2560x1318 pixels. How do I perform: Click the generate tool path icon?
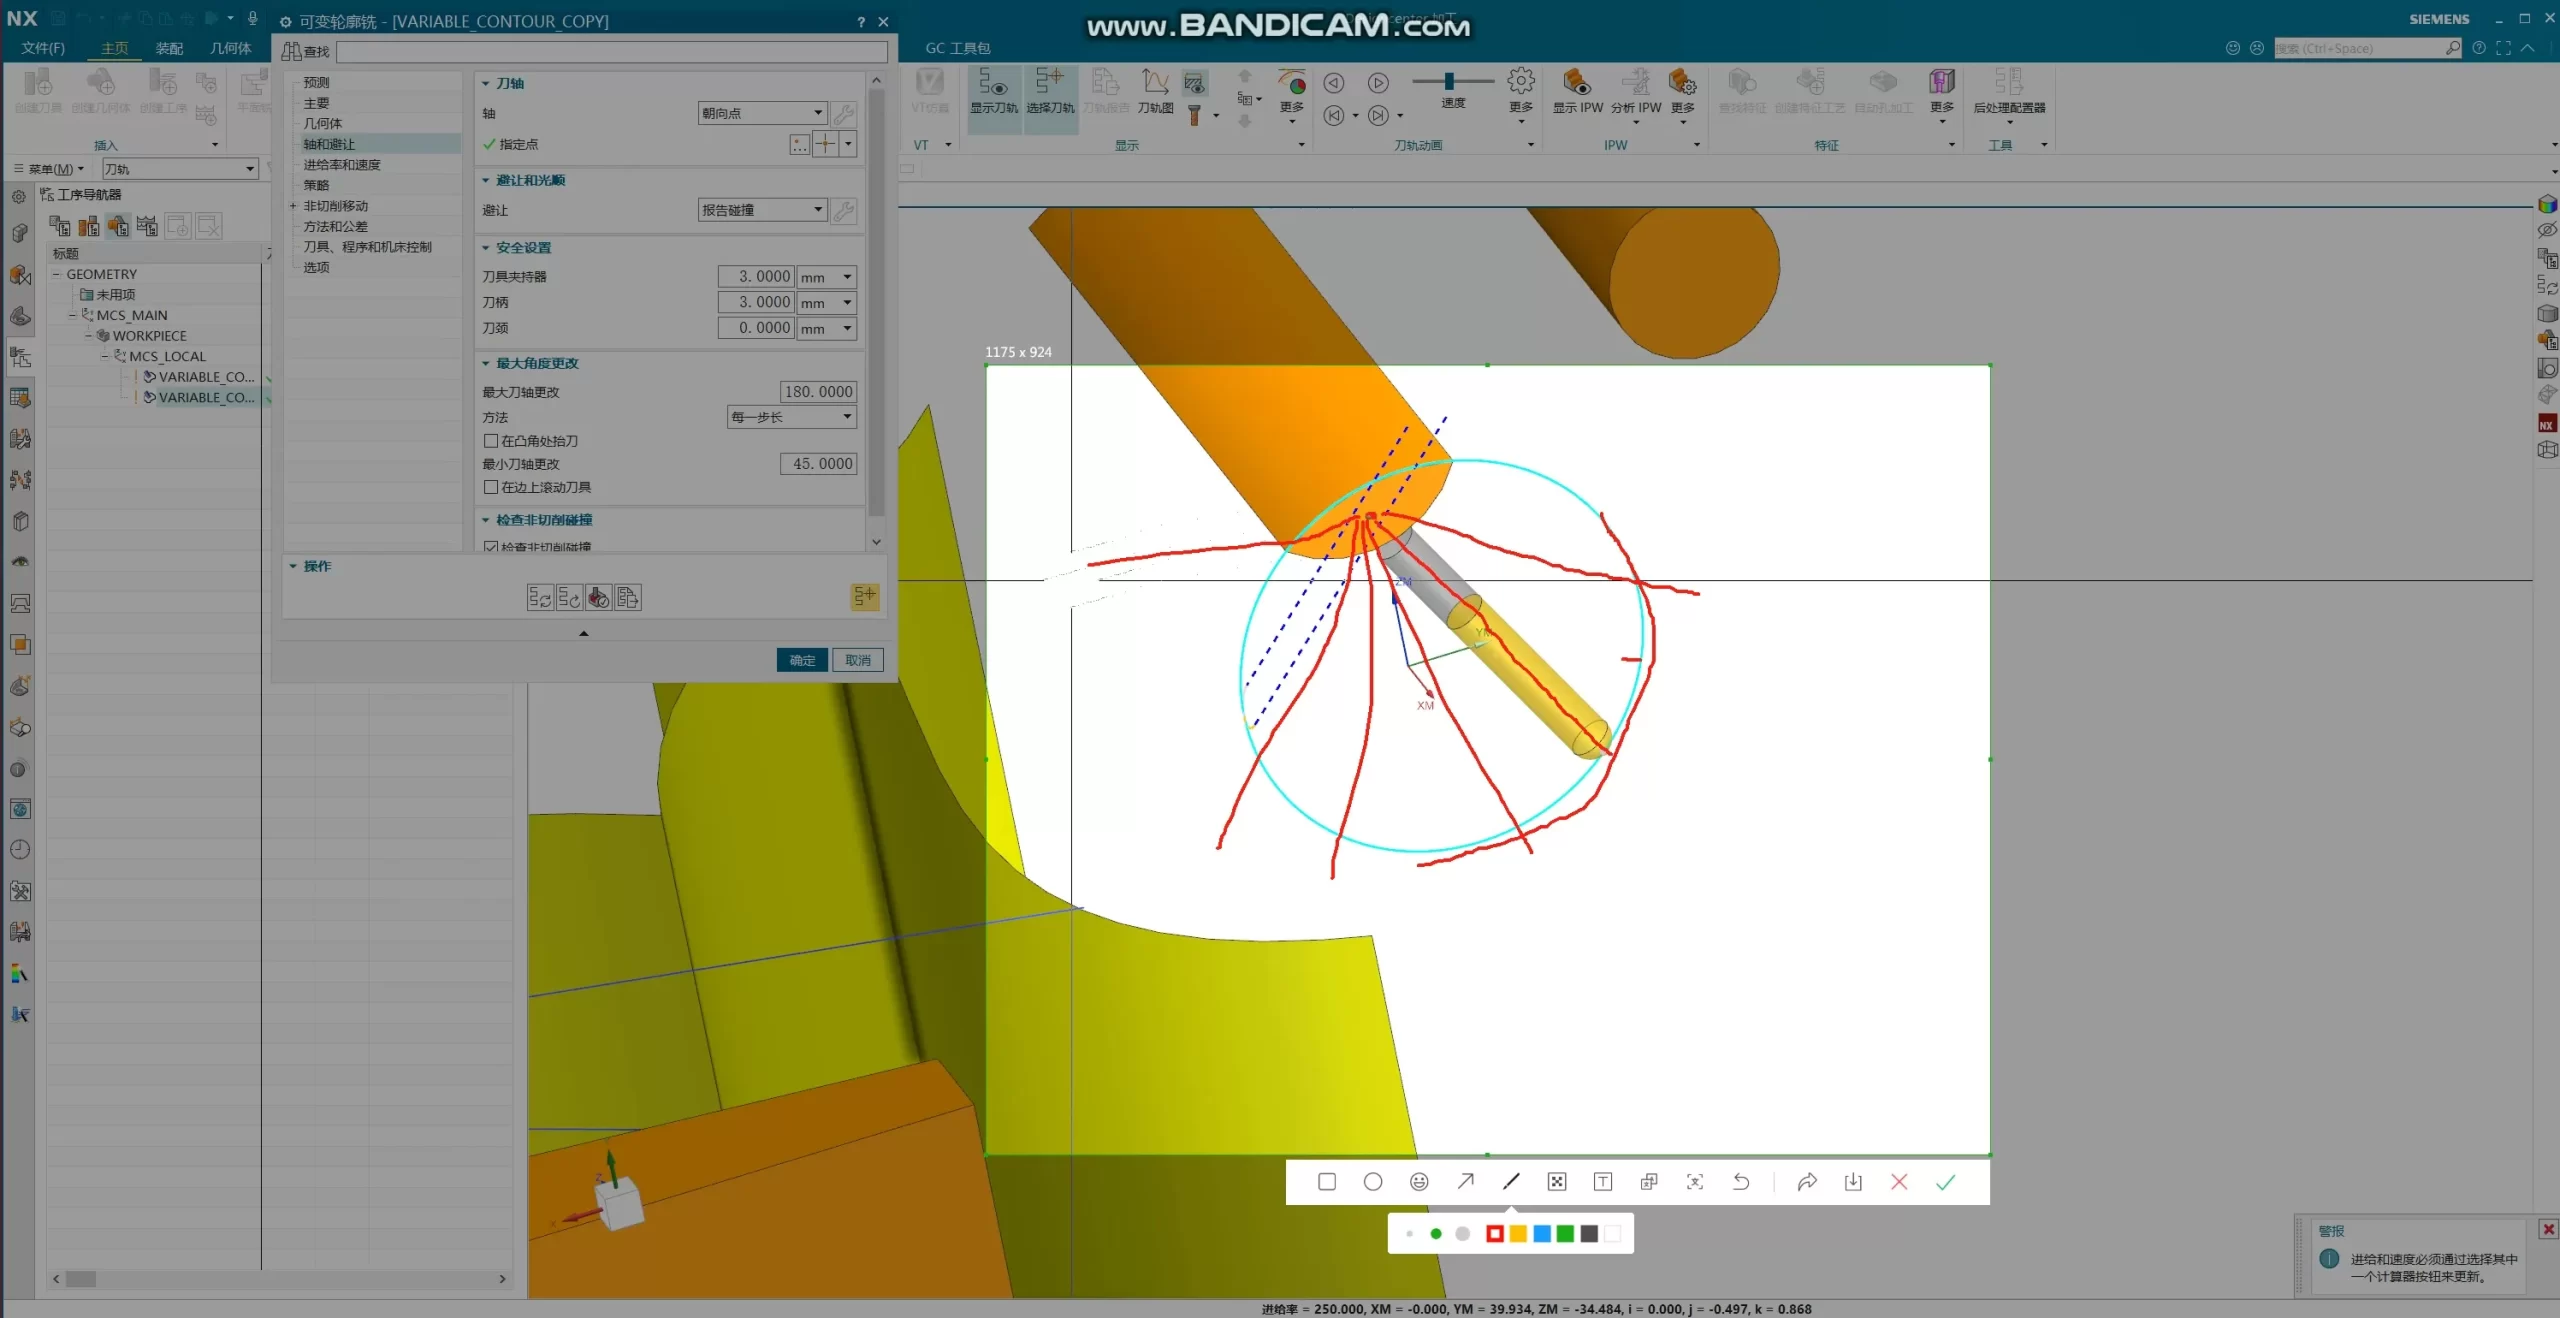tap(540, 598)
